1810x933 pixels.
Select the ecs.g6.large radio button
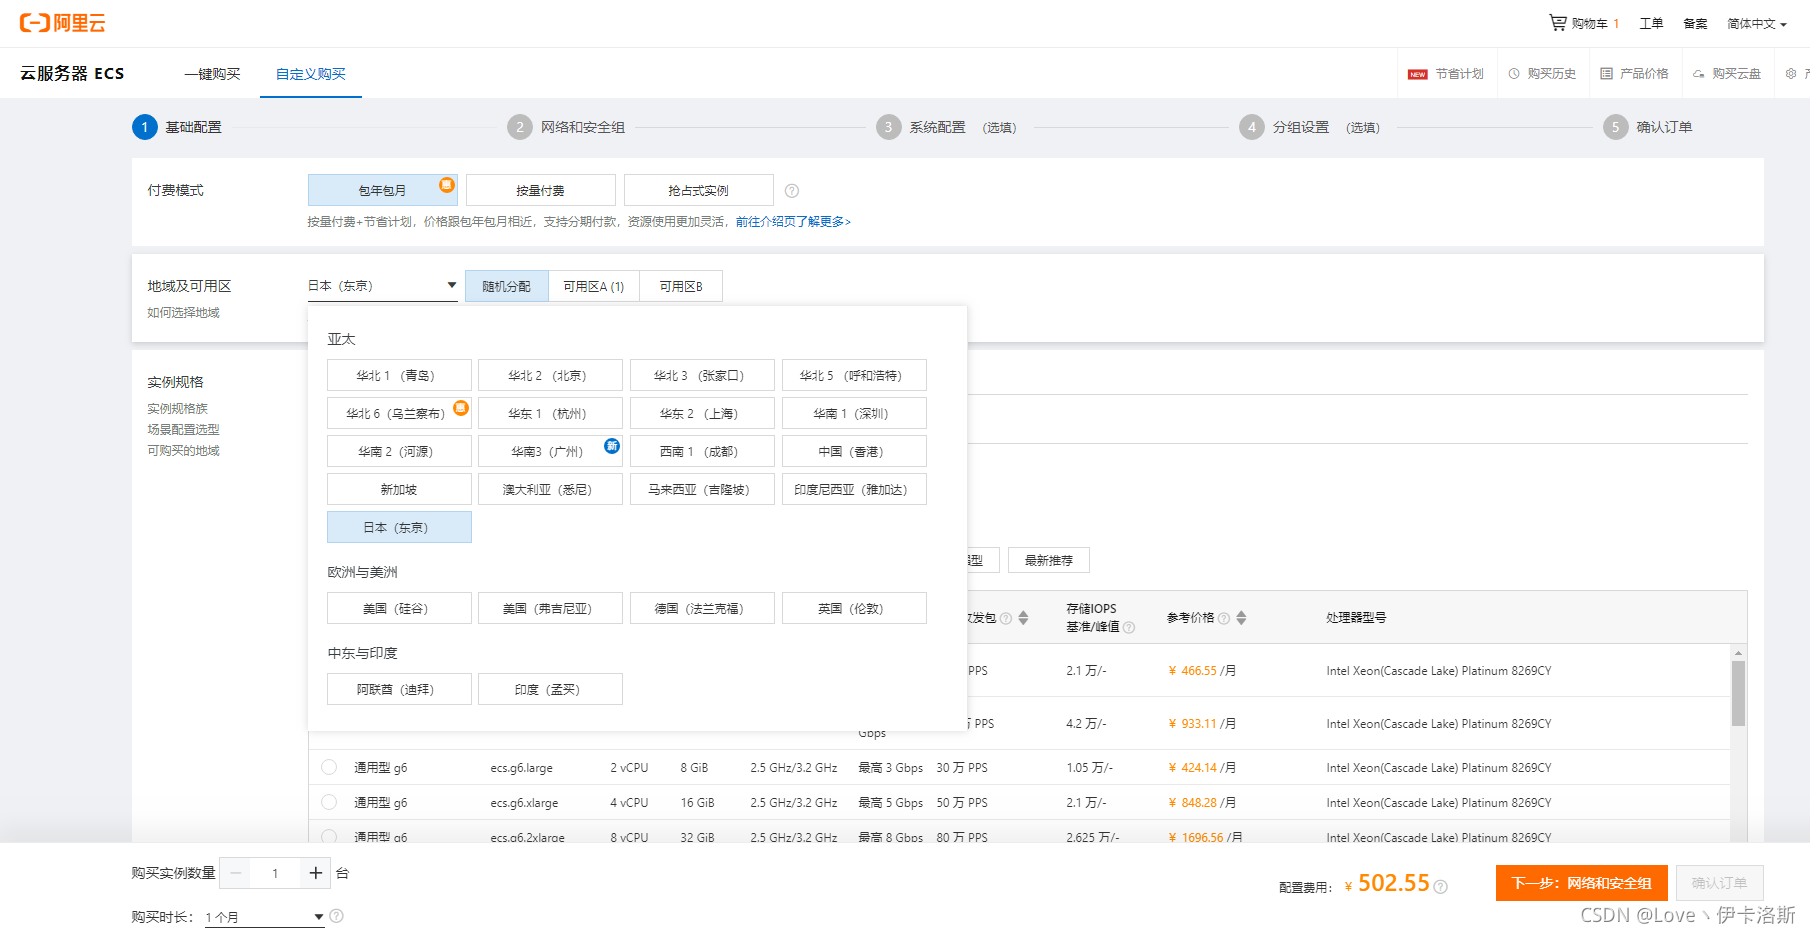point(329,767)
